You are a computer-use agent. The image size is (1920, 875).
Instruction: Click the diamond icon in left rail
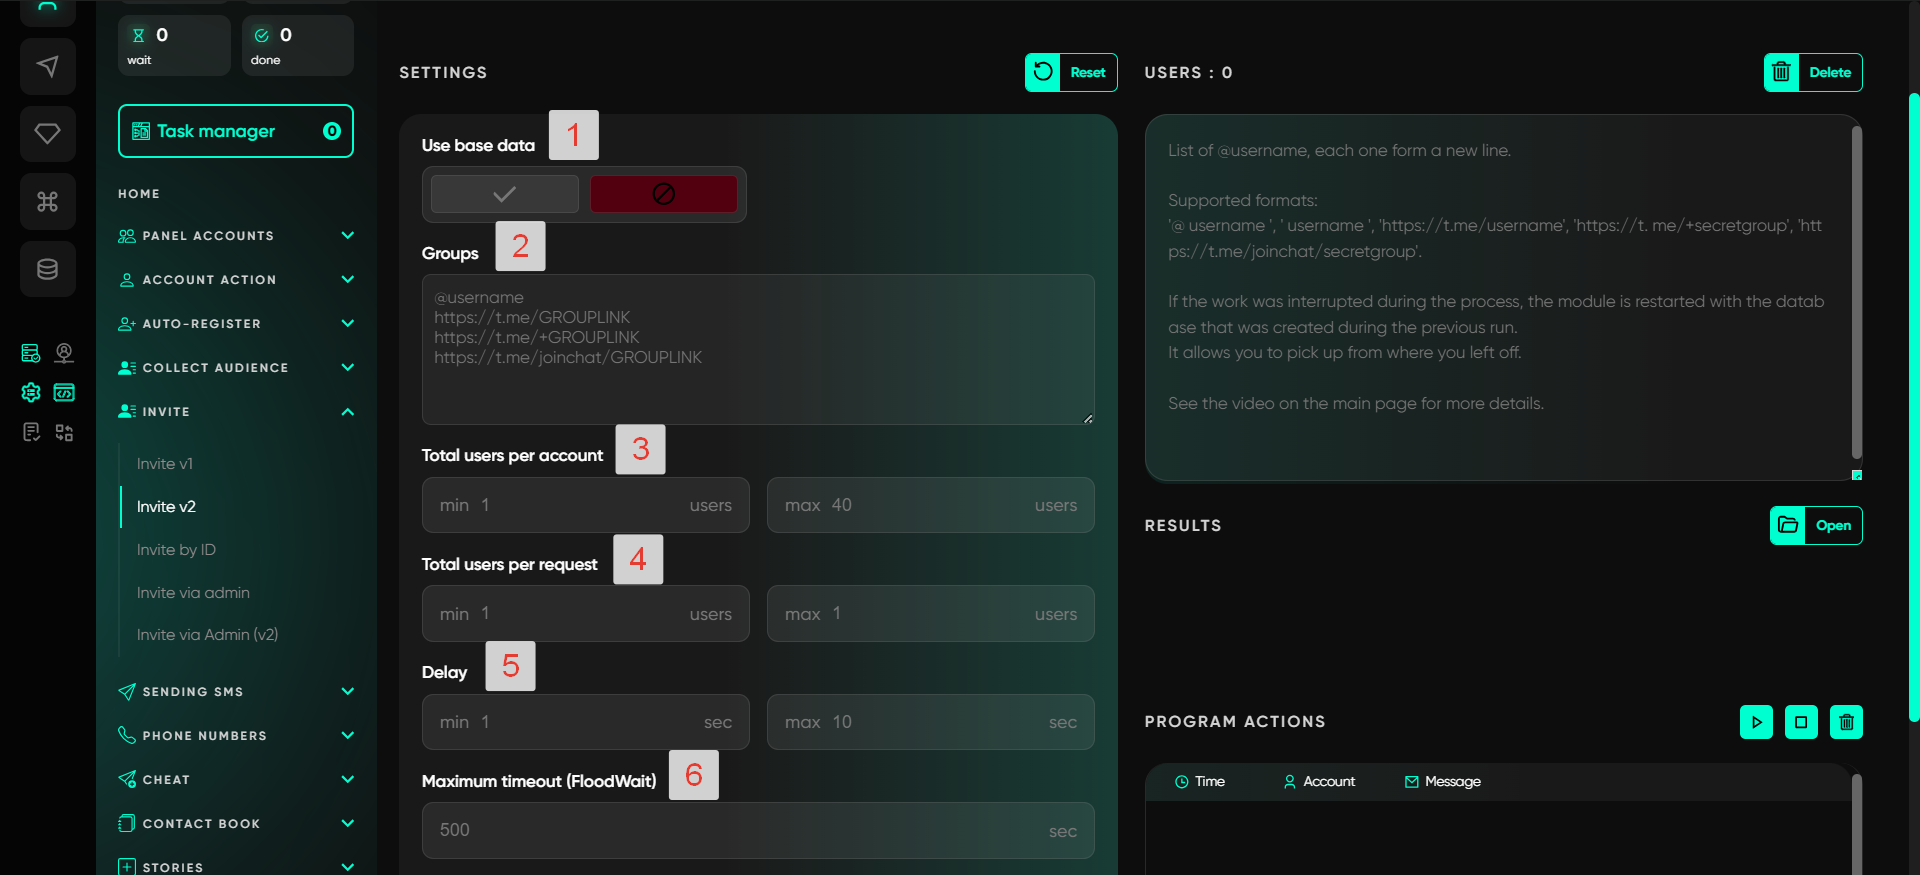pos(47,134)
